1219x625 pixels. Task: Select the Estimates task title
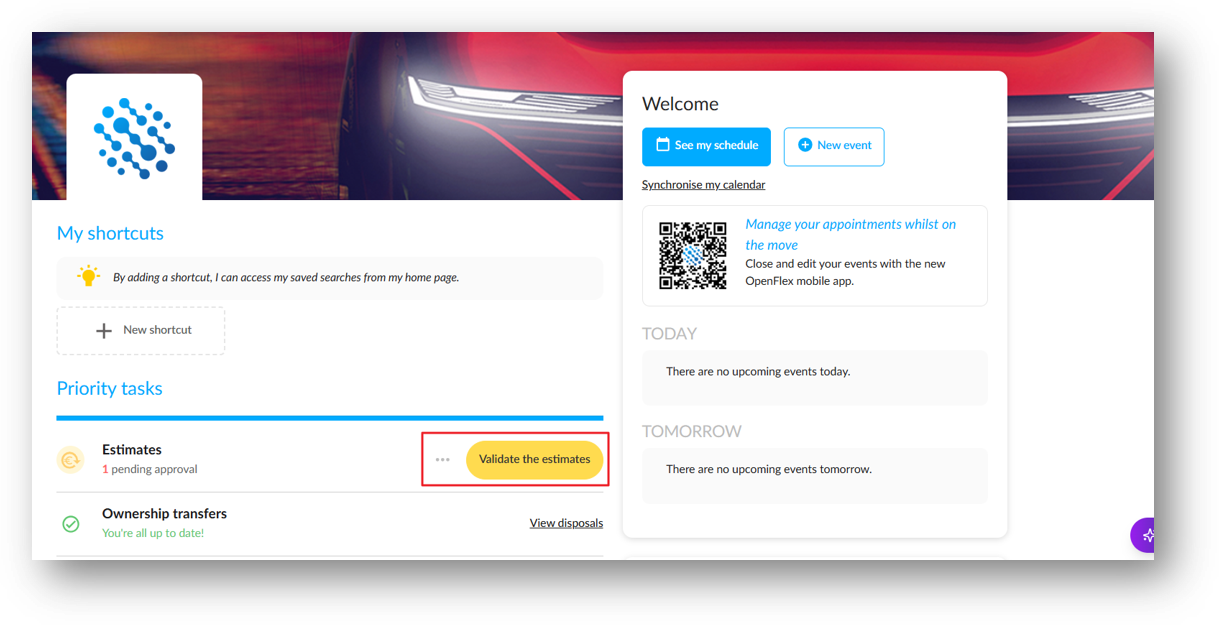132,450
